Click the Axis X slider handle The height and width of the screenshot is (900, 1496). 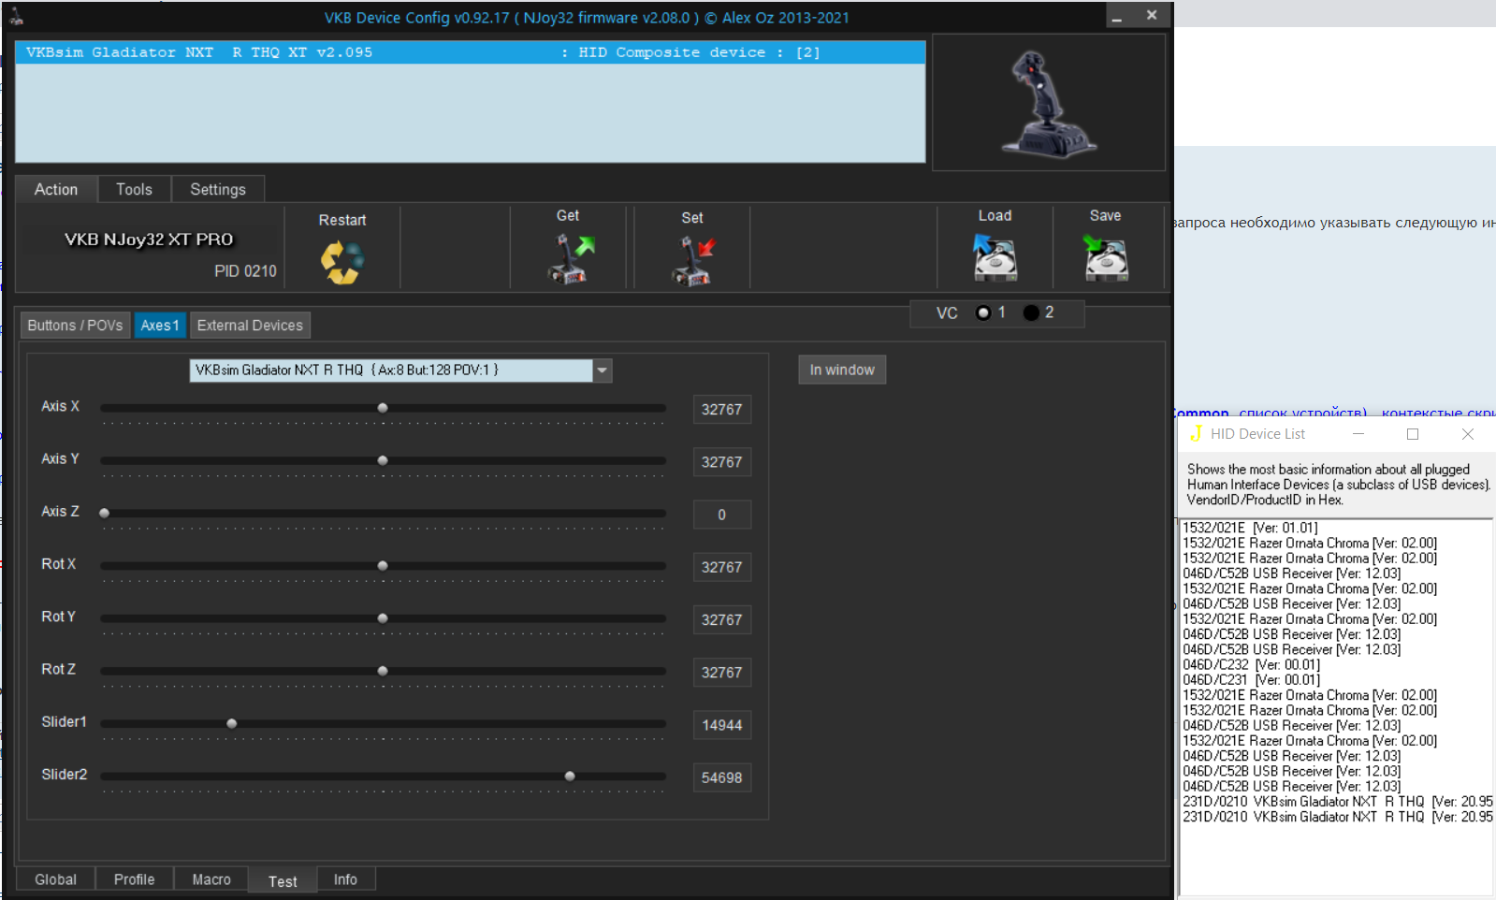(x=383, y=408)
